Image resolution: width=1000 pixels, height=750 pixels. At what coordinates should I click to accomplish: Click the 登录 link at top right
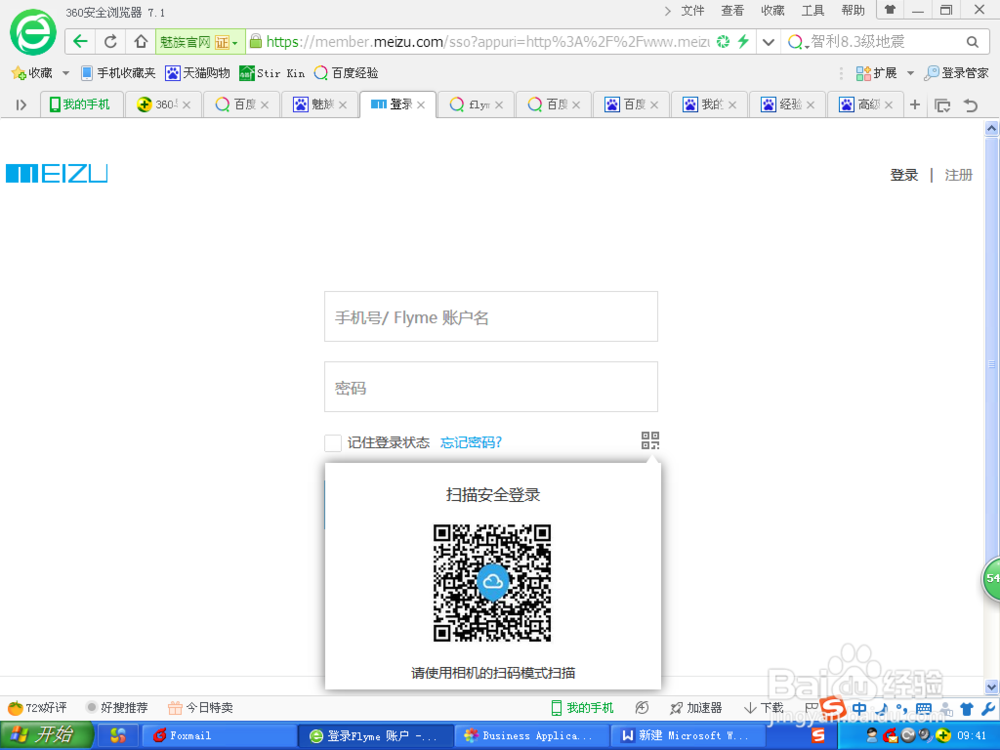pyautogui.click(x=904, y=175)
